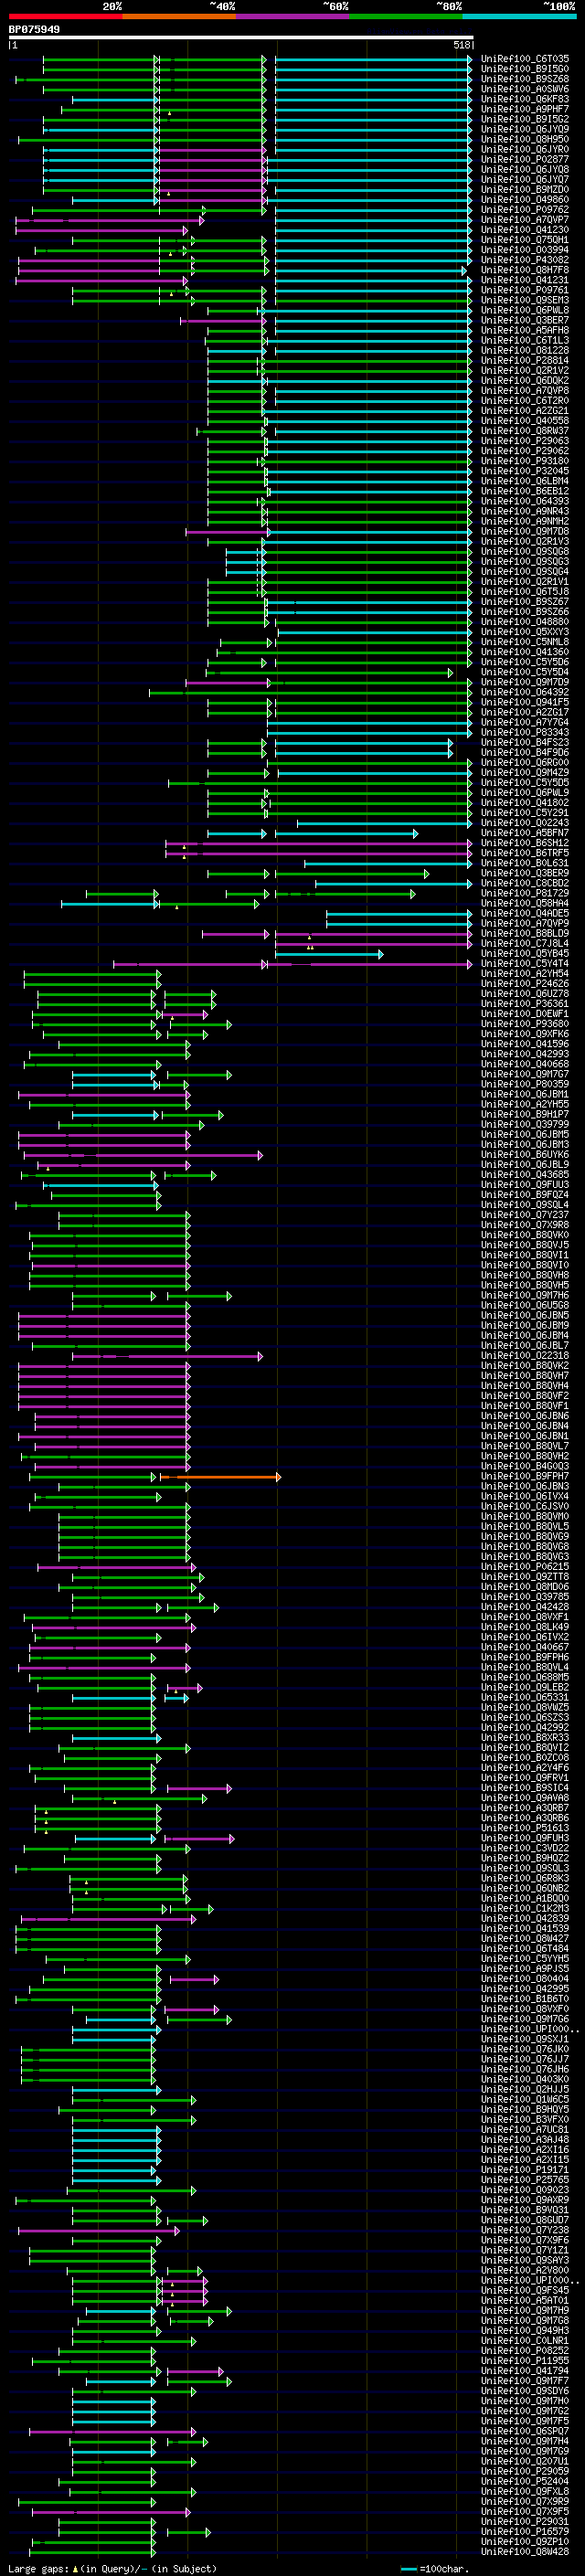Select the UniRef100_C7J8L4 hit name
Viewport: 585px width, 2576px height.
click(525, 943)
